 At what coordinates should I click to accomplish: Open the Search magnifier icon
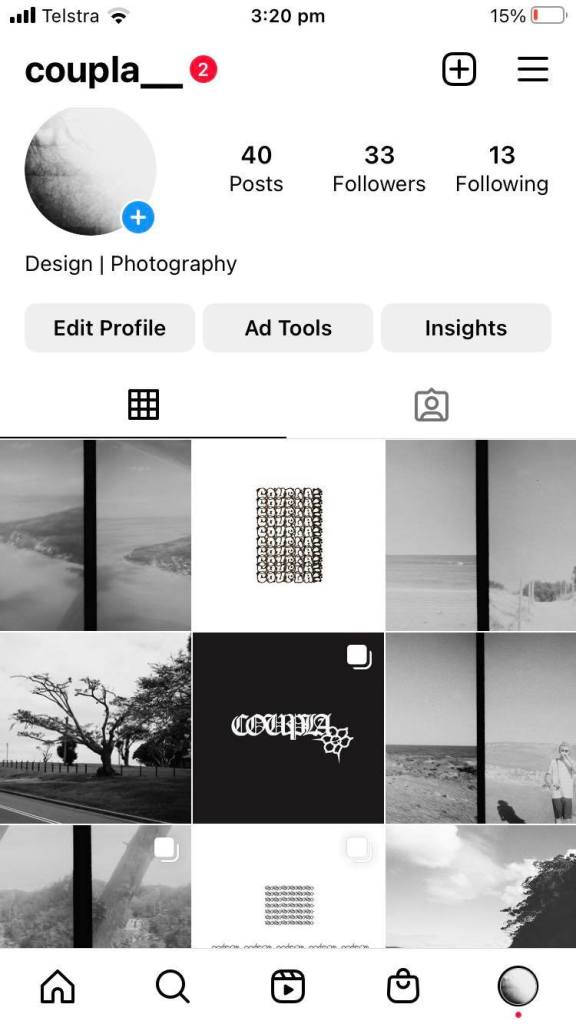tap(172, 986)
